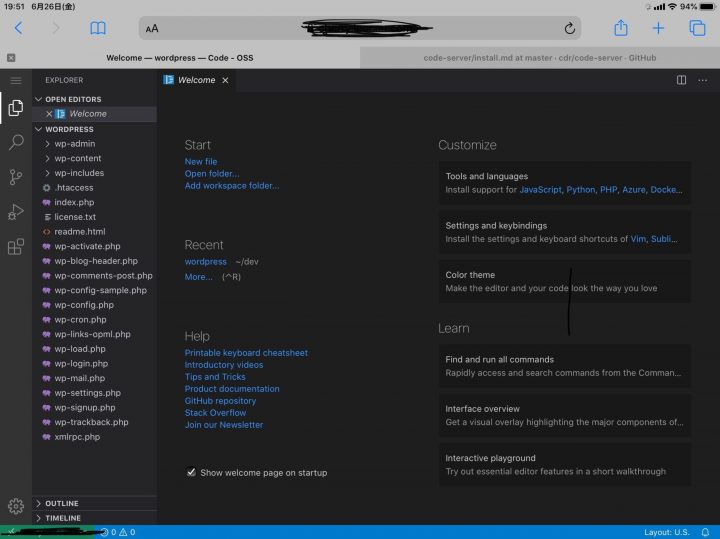The height and width of the screenshot is (539, 720).
Task: Open the Extensions view
Action: click(16, 247)
